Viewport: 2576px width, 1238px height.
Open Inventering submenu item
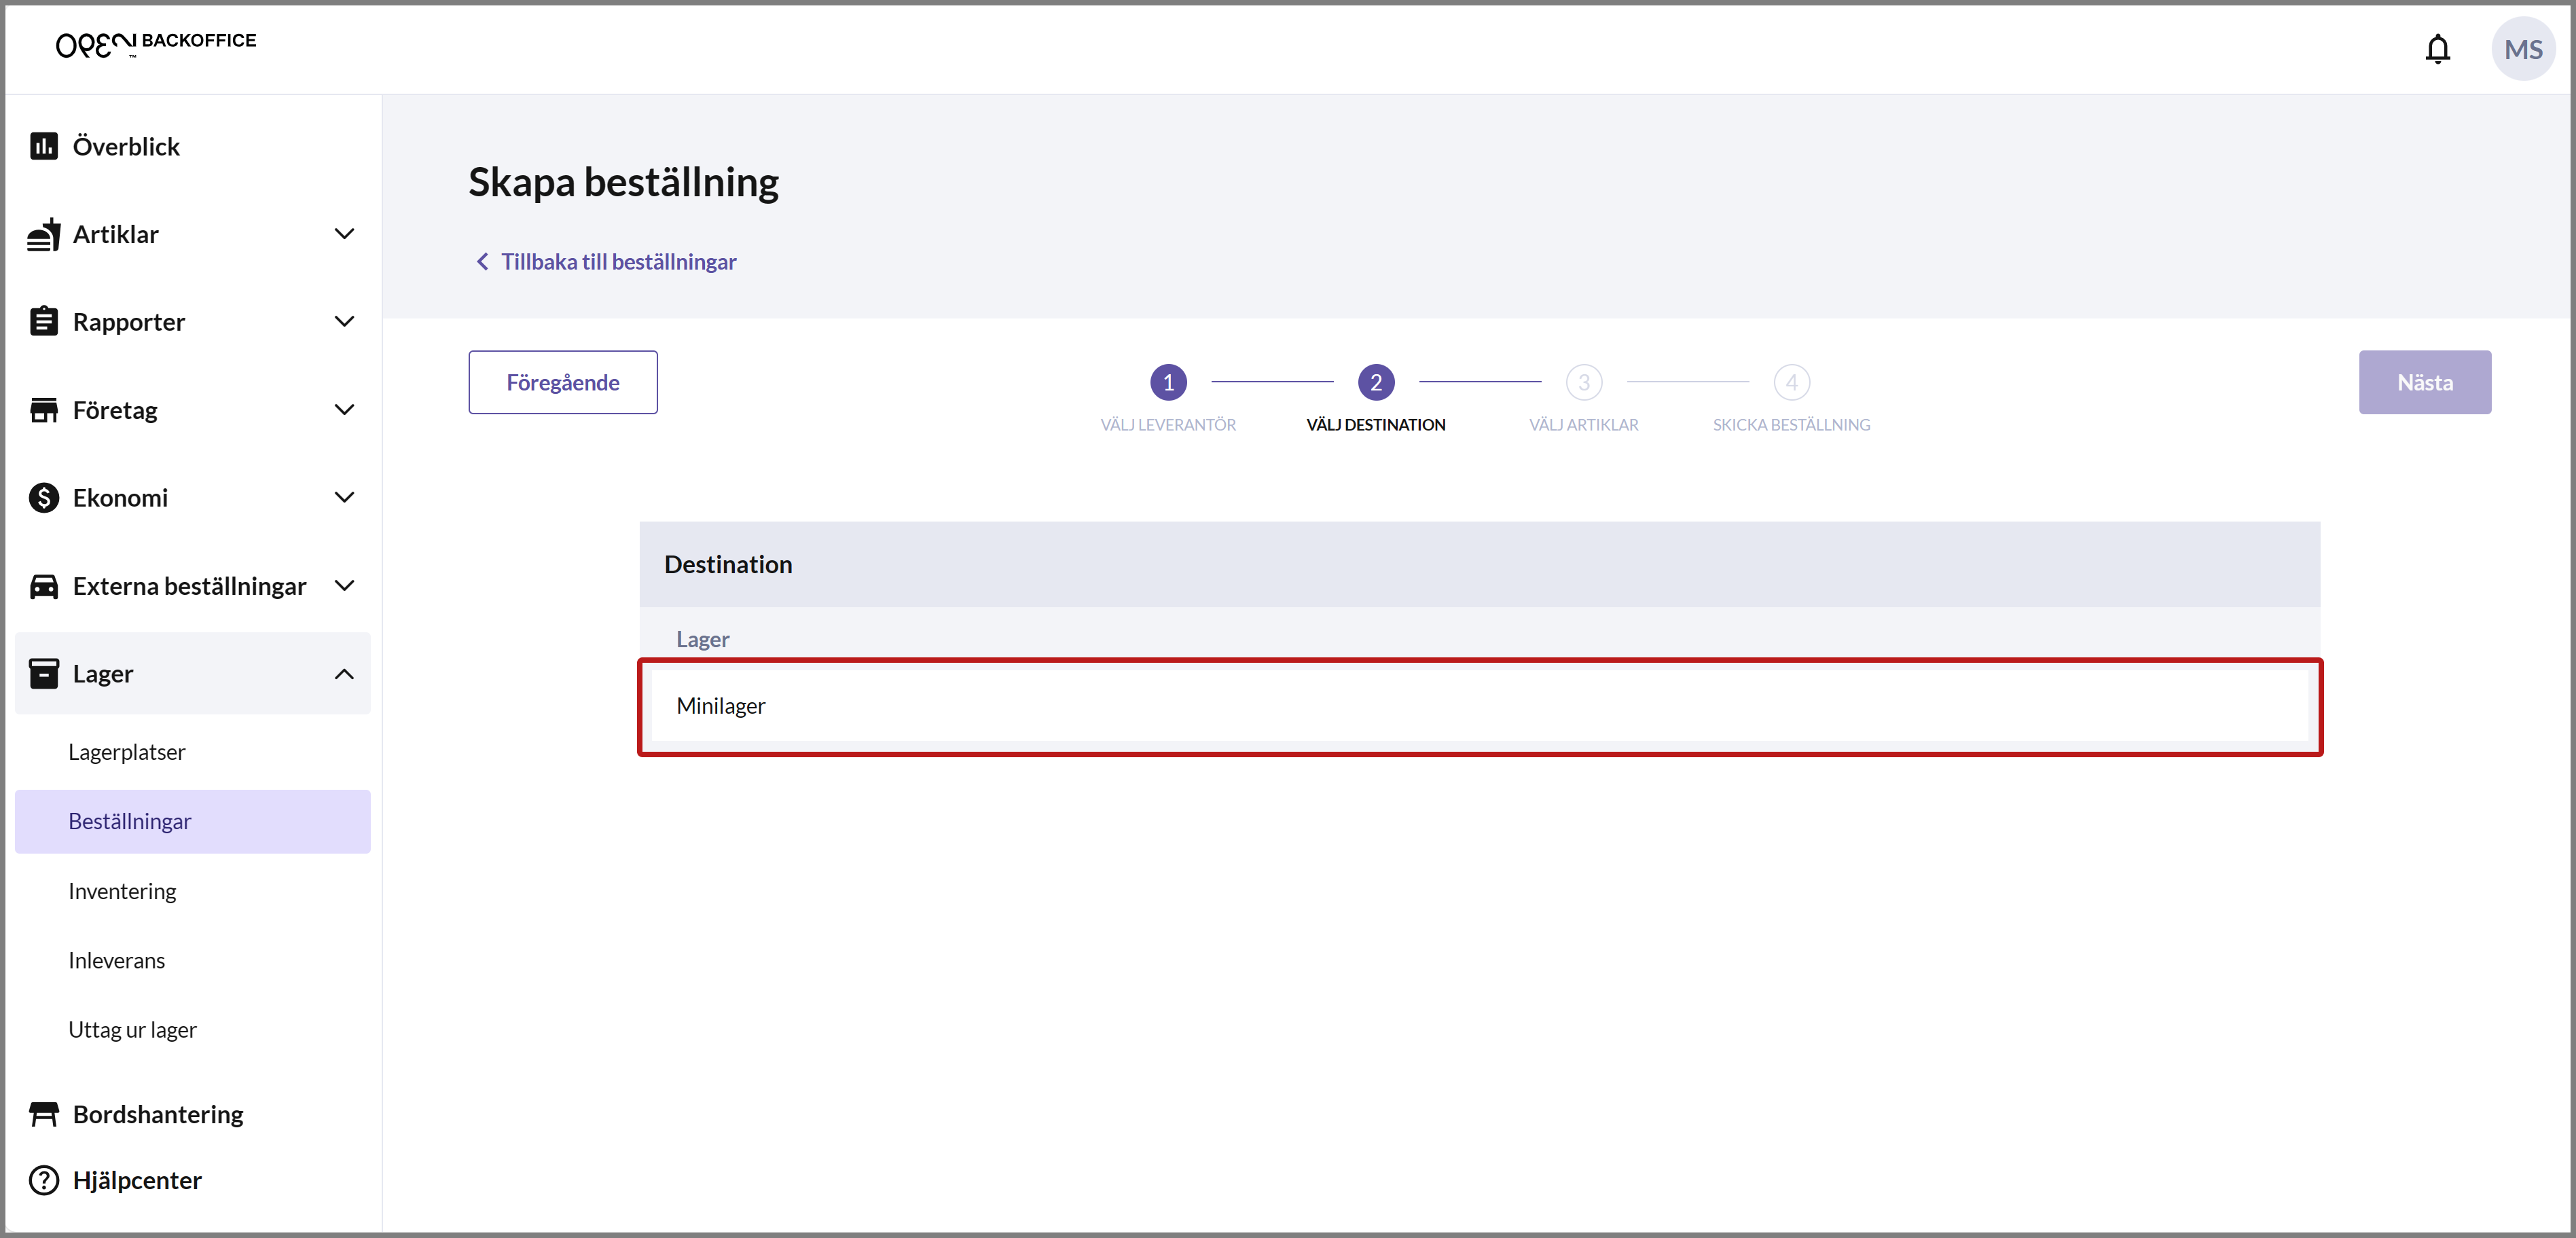point(192,891)
